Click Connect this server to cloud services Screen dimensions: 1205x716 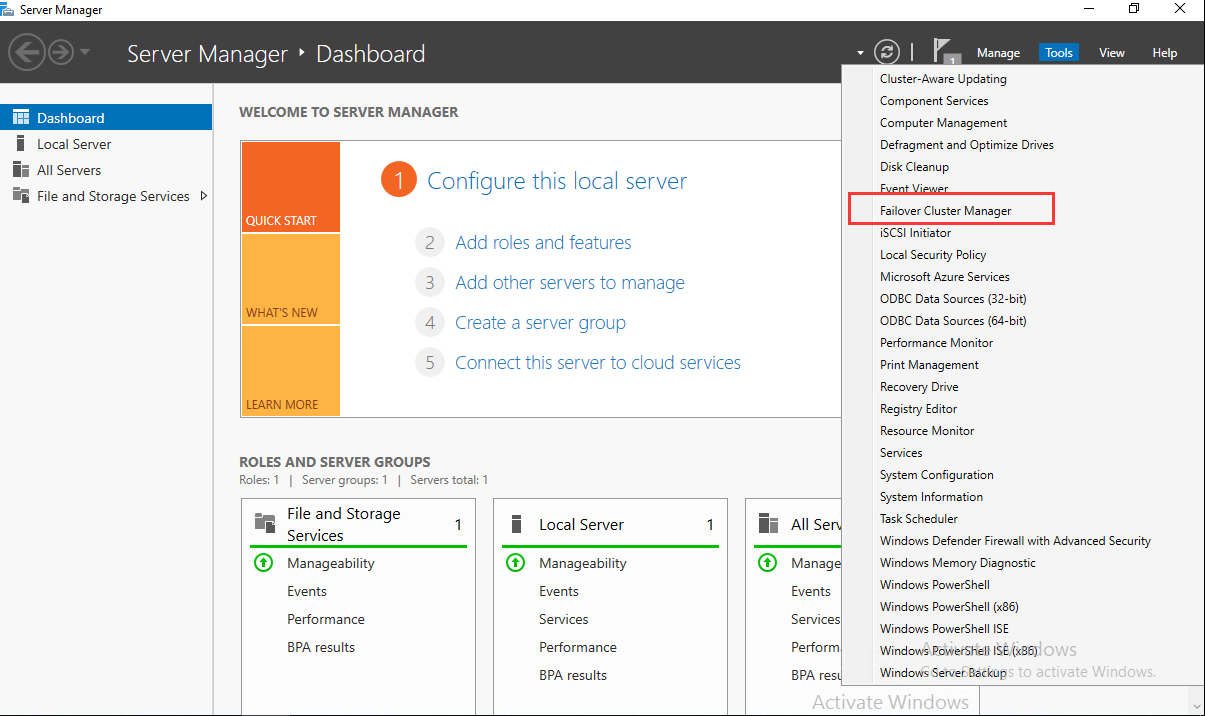[x=597, y=363]
